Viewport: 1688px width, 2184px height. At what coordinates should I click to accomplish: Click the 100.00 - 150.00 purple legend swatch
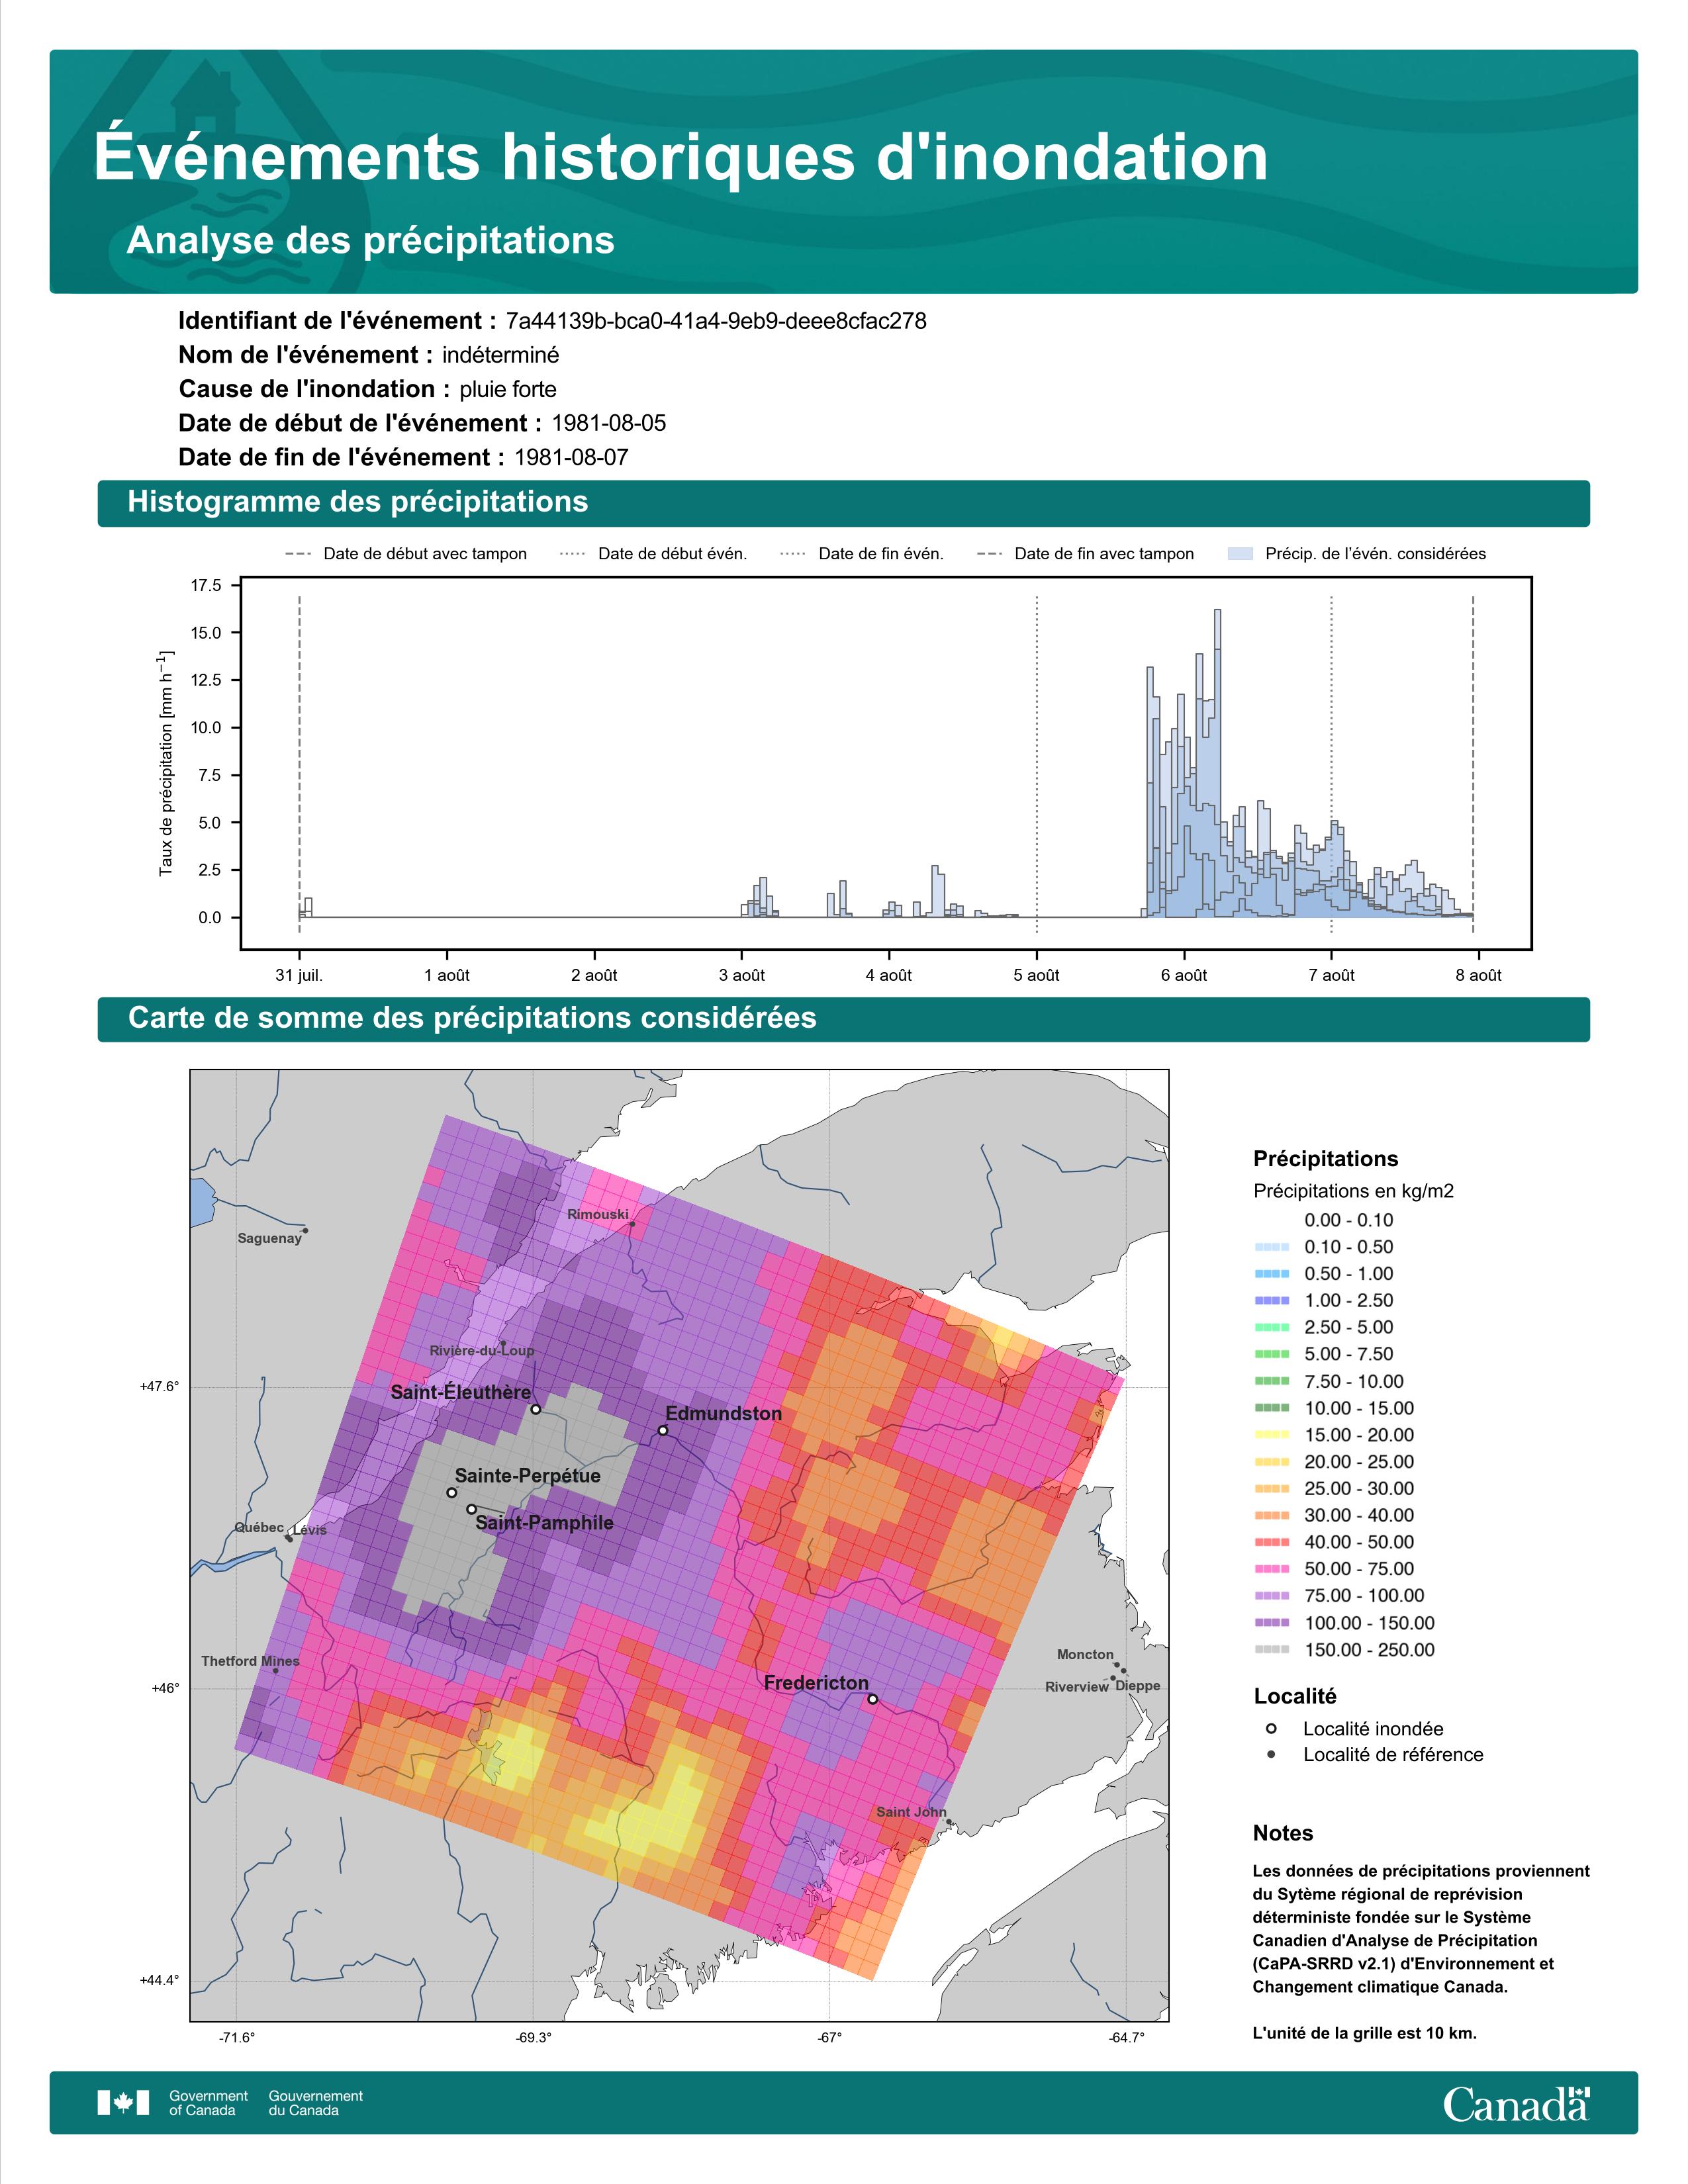(x=1272, y=1623)
